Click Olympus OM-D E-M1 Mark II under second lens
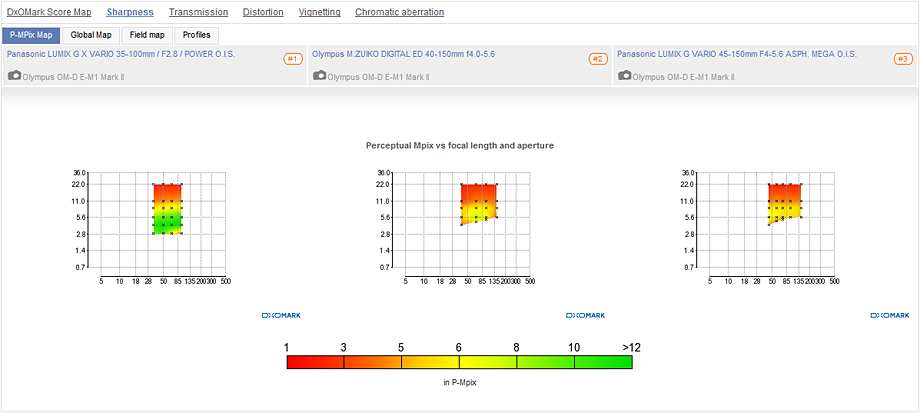 coord(379,77)
